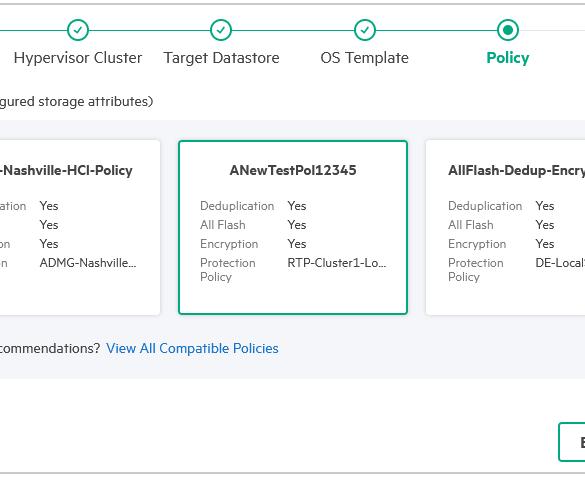585x479 pixels.
Task: Click the Hypervisor Cluster step checkmark circle
Action: [78, 30]
